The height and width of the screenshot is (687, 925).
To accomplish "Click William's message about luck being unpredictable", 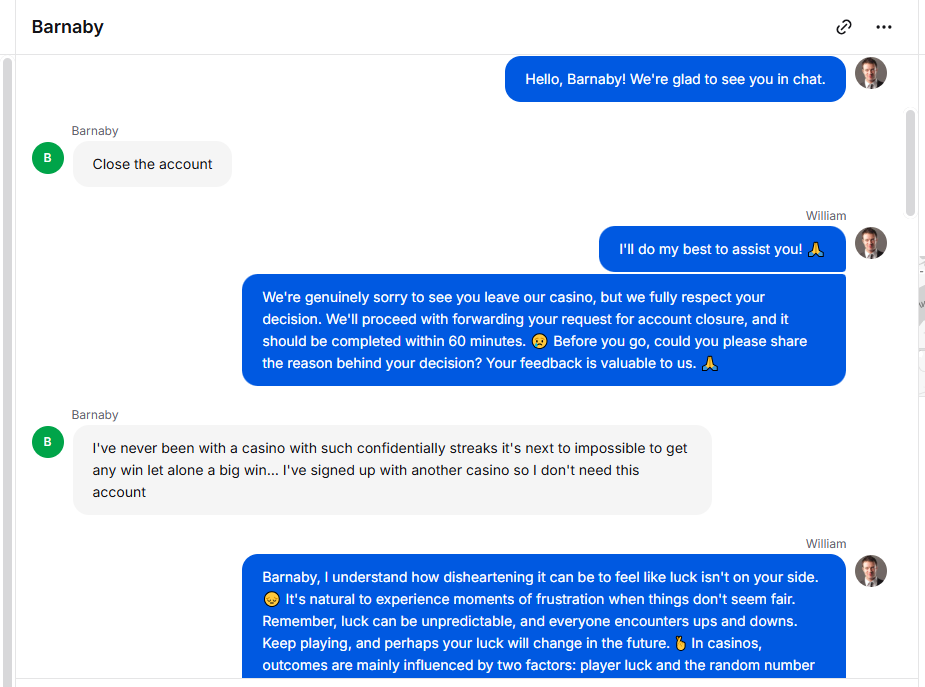I will [543, 616].
